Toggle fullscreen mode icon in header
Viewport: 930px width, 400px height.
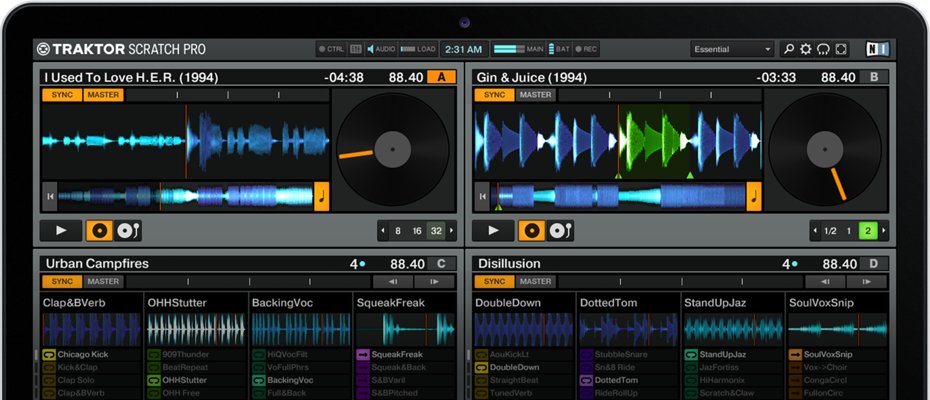click(x=841, y=49)
